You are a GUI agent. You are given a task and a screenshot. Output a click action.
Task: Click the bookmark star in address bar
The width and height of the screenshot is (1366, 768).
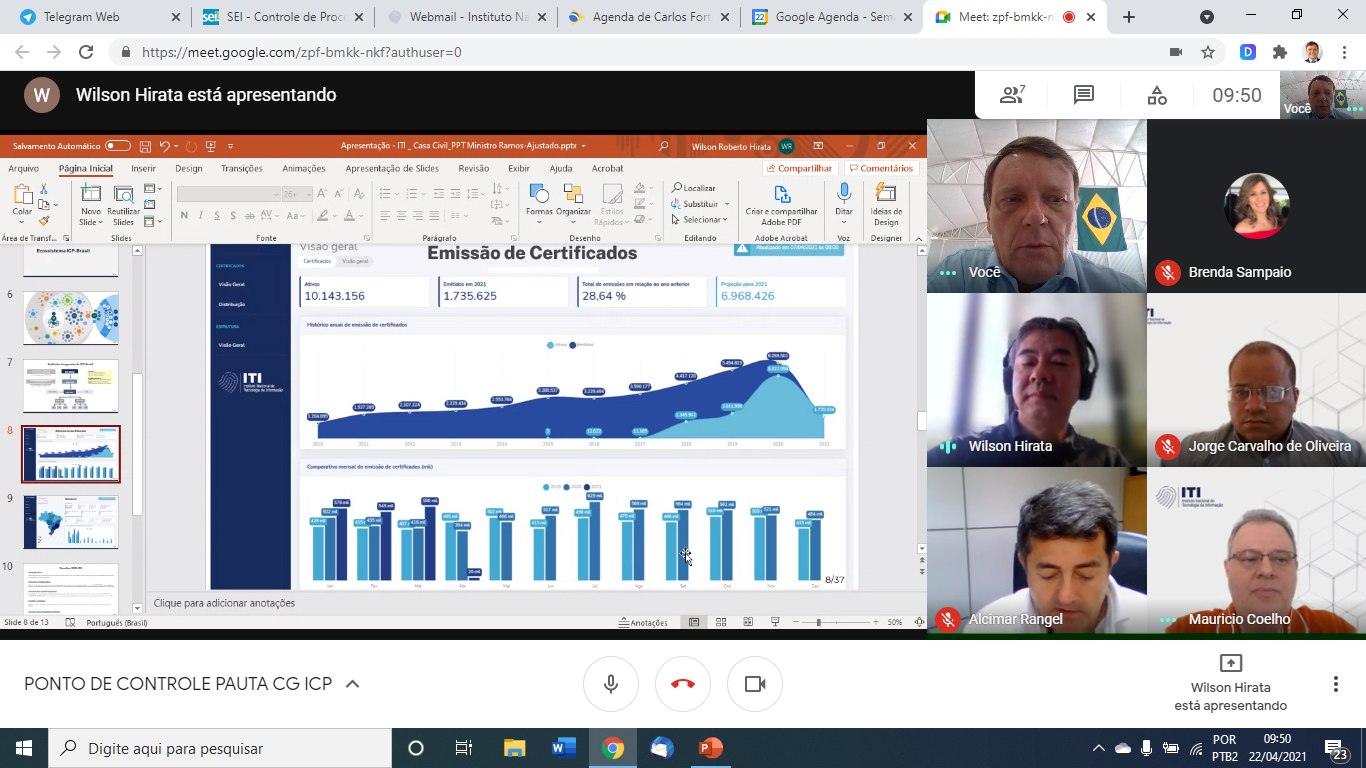(x=1208, y=52)
